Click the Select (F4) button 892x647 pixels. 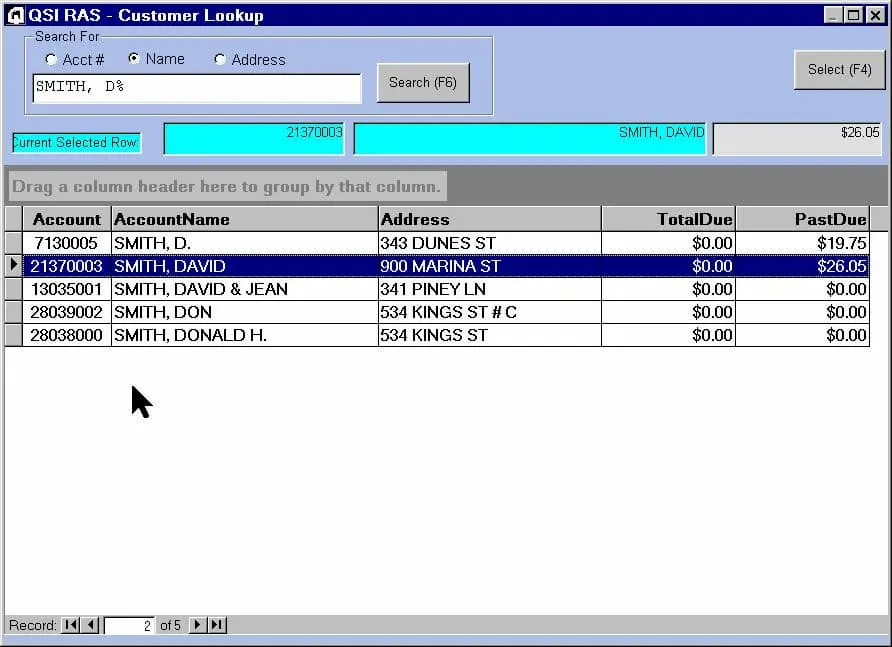click(x=840, y=70)
